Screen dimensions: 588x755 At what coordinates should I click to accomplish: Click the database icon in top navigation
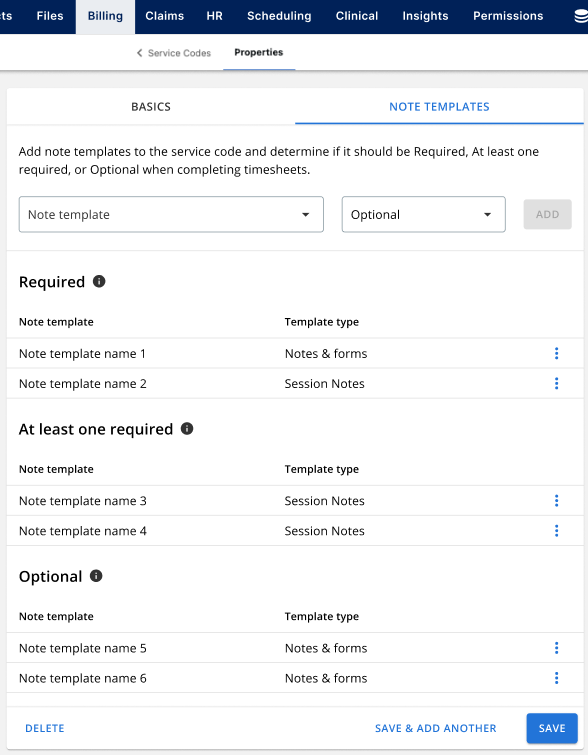click(x=581, y=16)
